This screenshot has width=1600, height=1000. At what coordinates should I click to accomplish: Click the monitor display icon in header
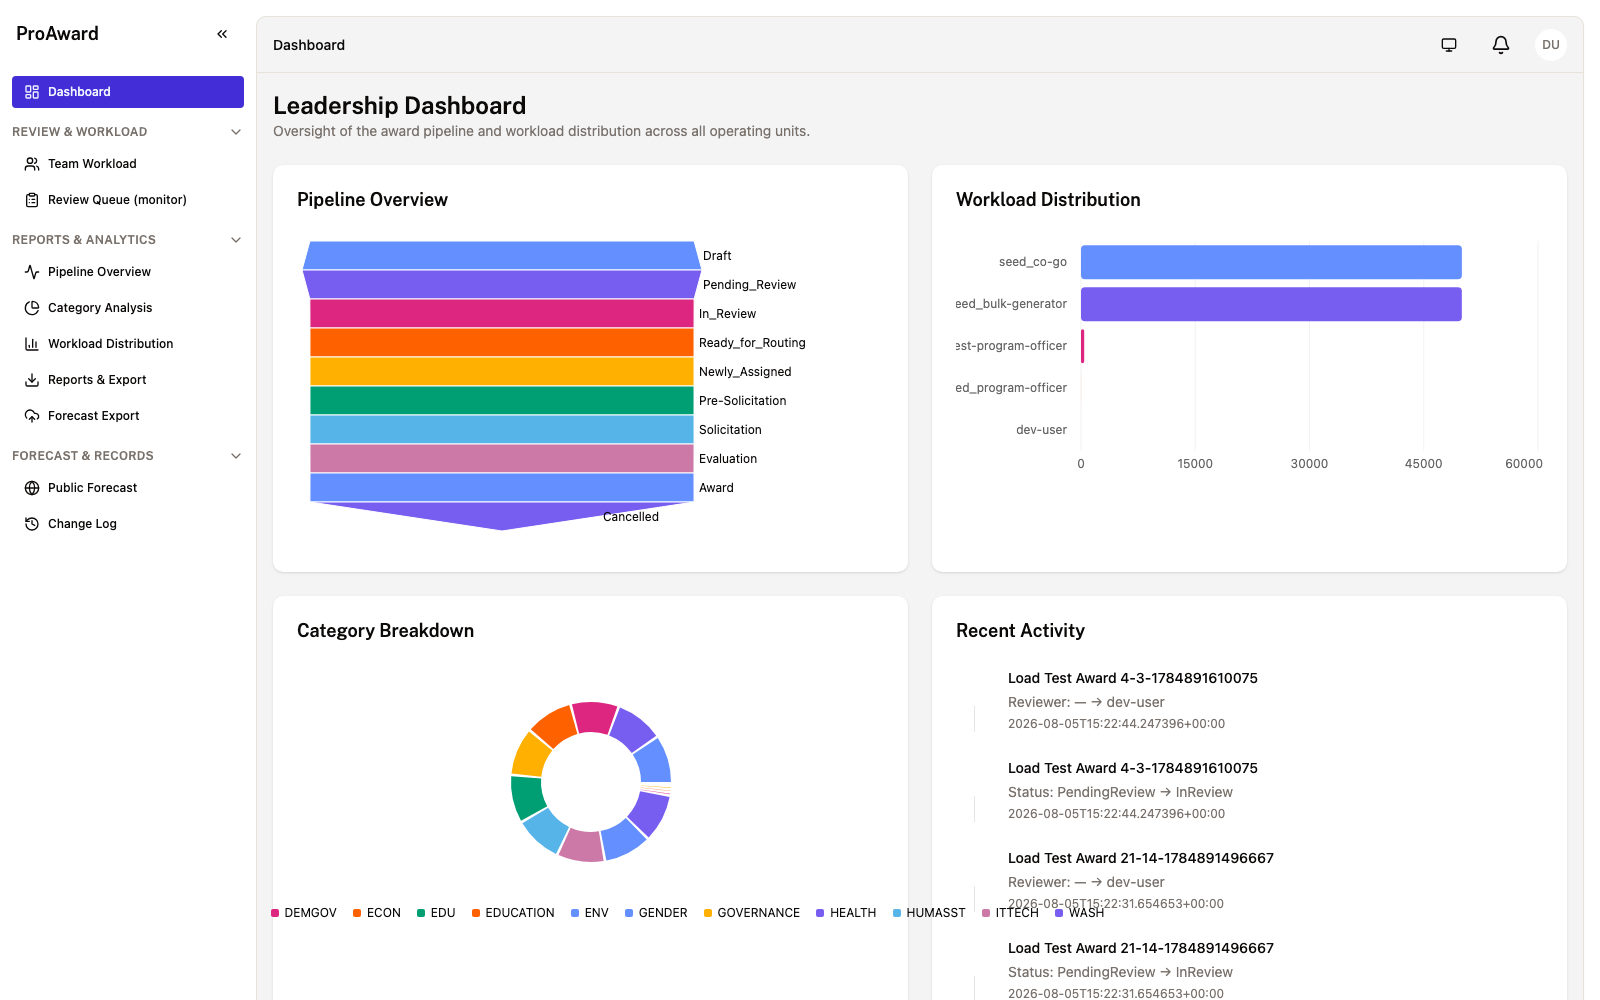click(1449, 45)
